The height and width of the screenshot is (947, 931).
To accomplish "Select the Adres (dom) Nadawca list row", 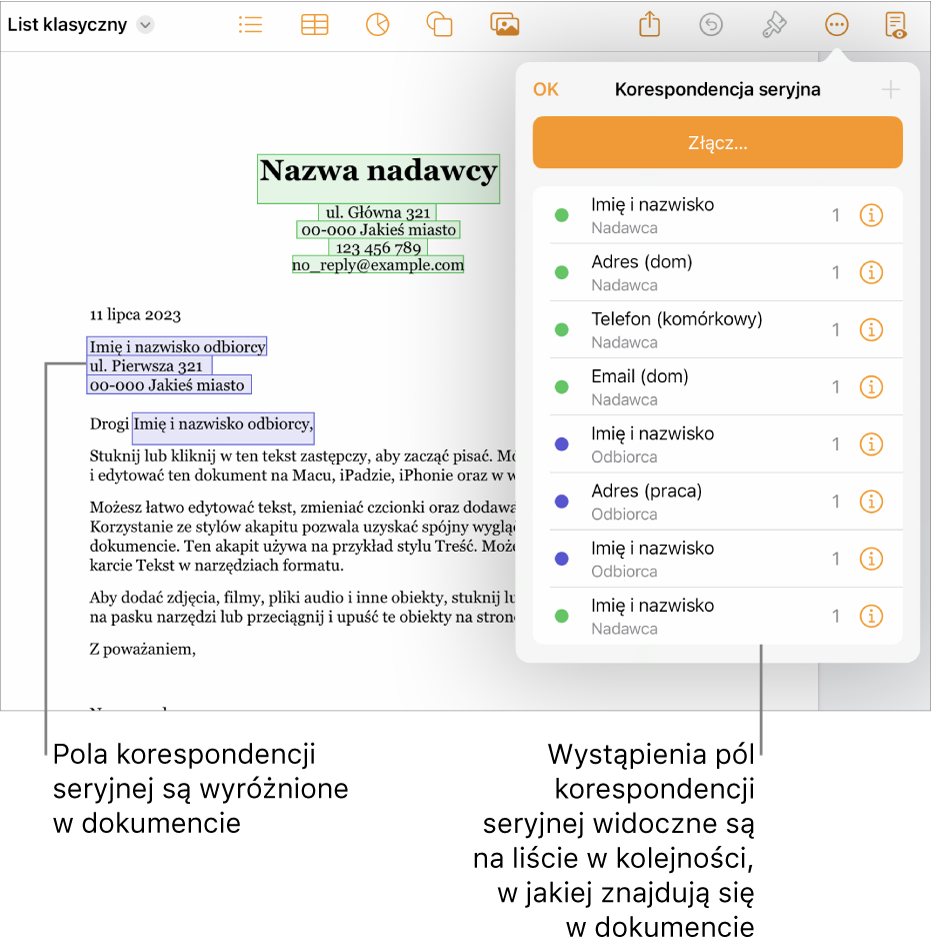I will [718, 272].
